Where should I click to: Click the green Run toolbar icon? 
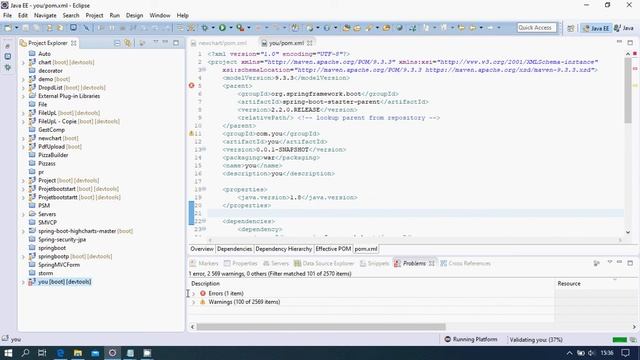point(222,28)
